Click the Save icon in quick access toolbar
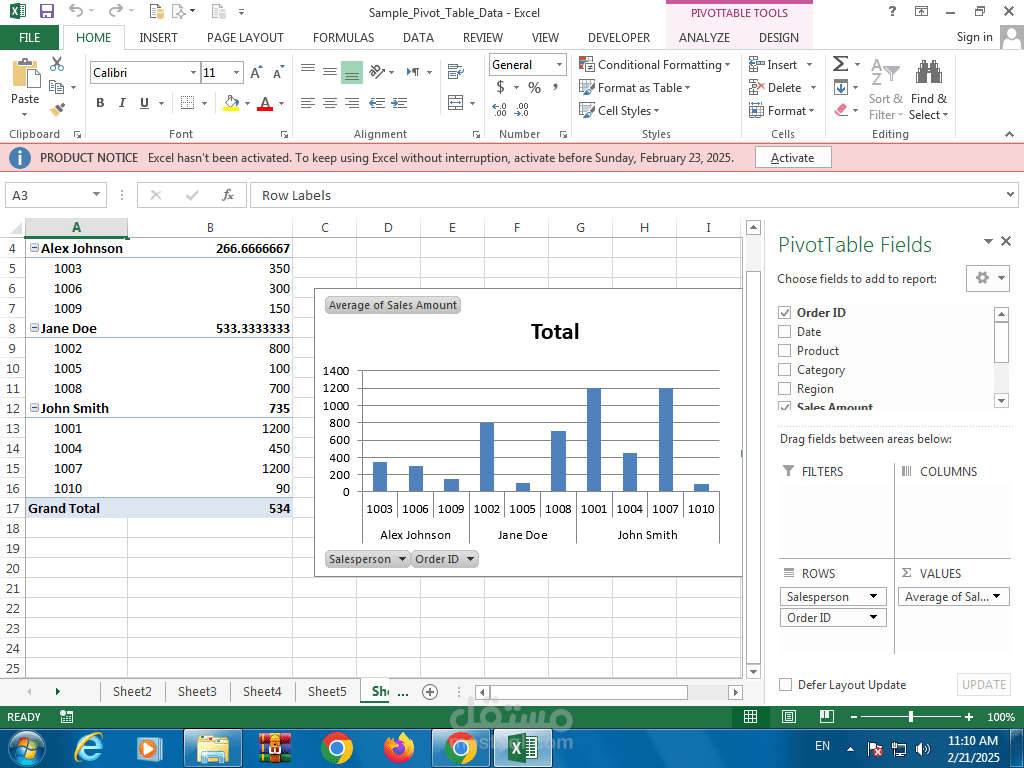This screenshot has width=1024, height=768. [46, 11]
